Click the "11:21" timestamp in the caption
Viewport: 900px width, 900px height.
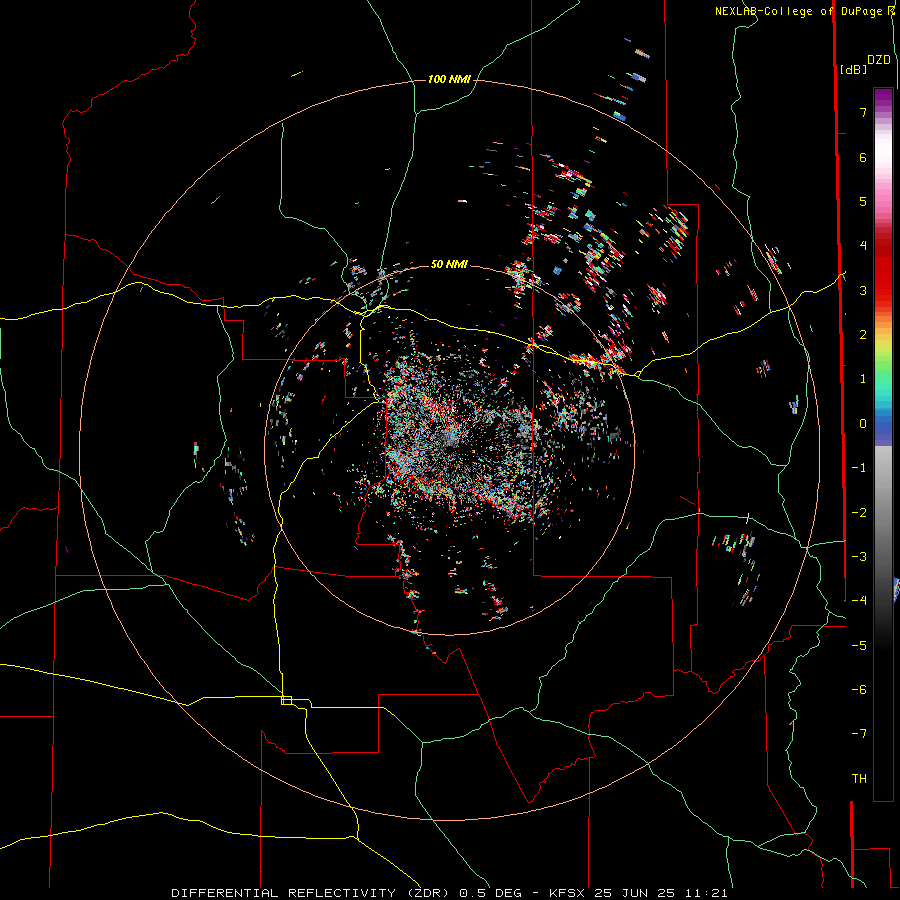point(706,893)
